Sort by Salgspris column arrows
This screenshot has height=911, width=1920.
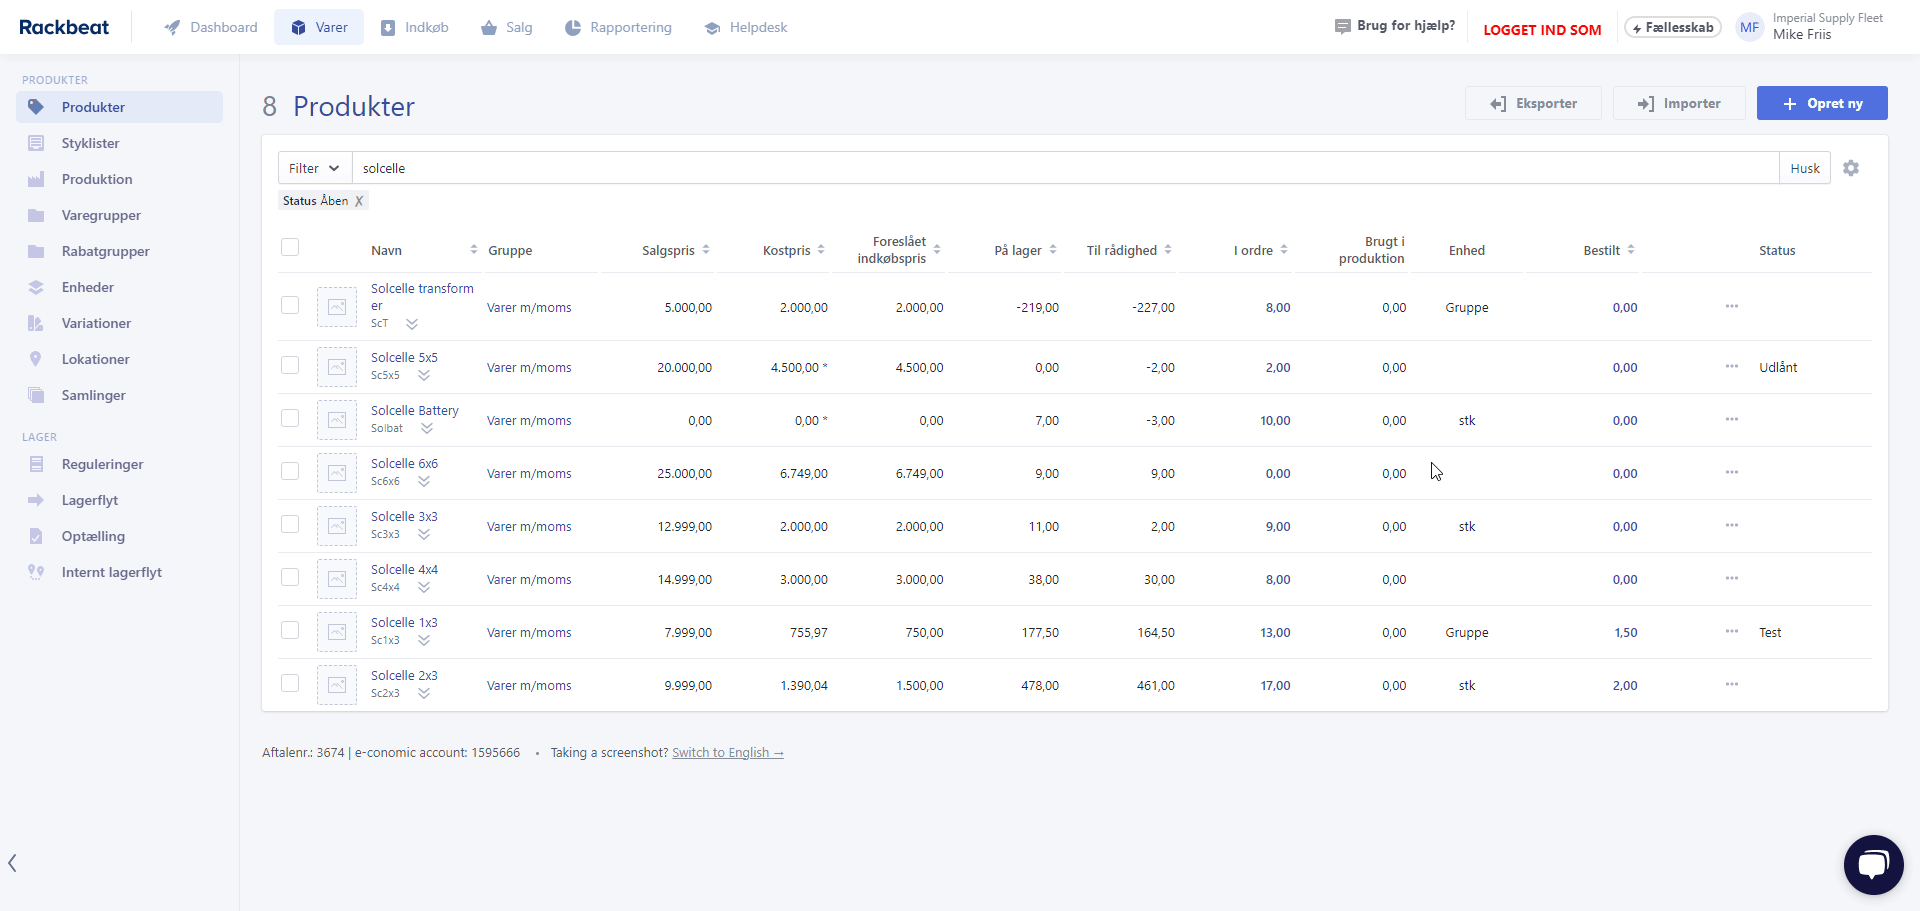tap(706, 250)
